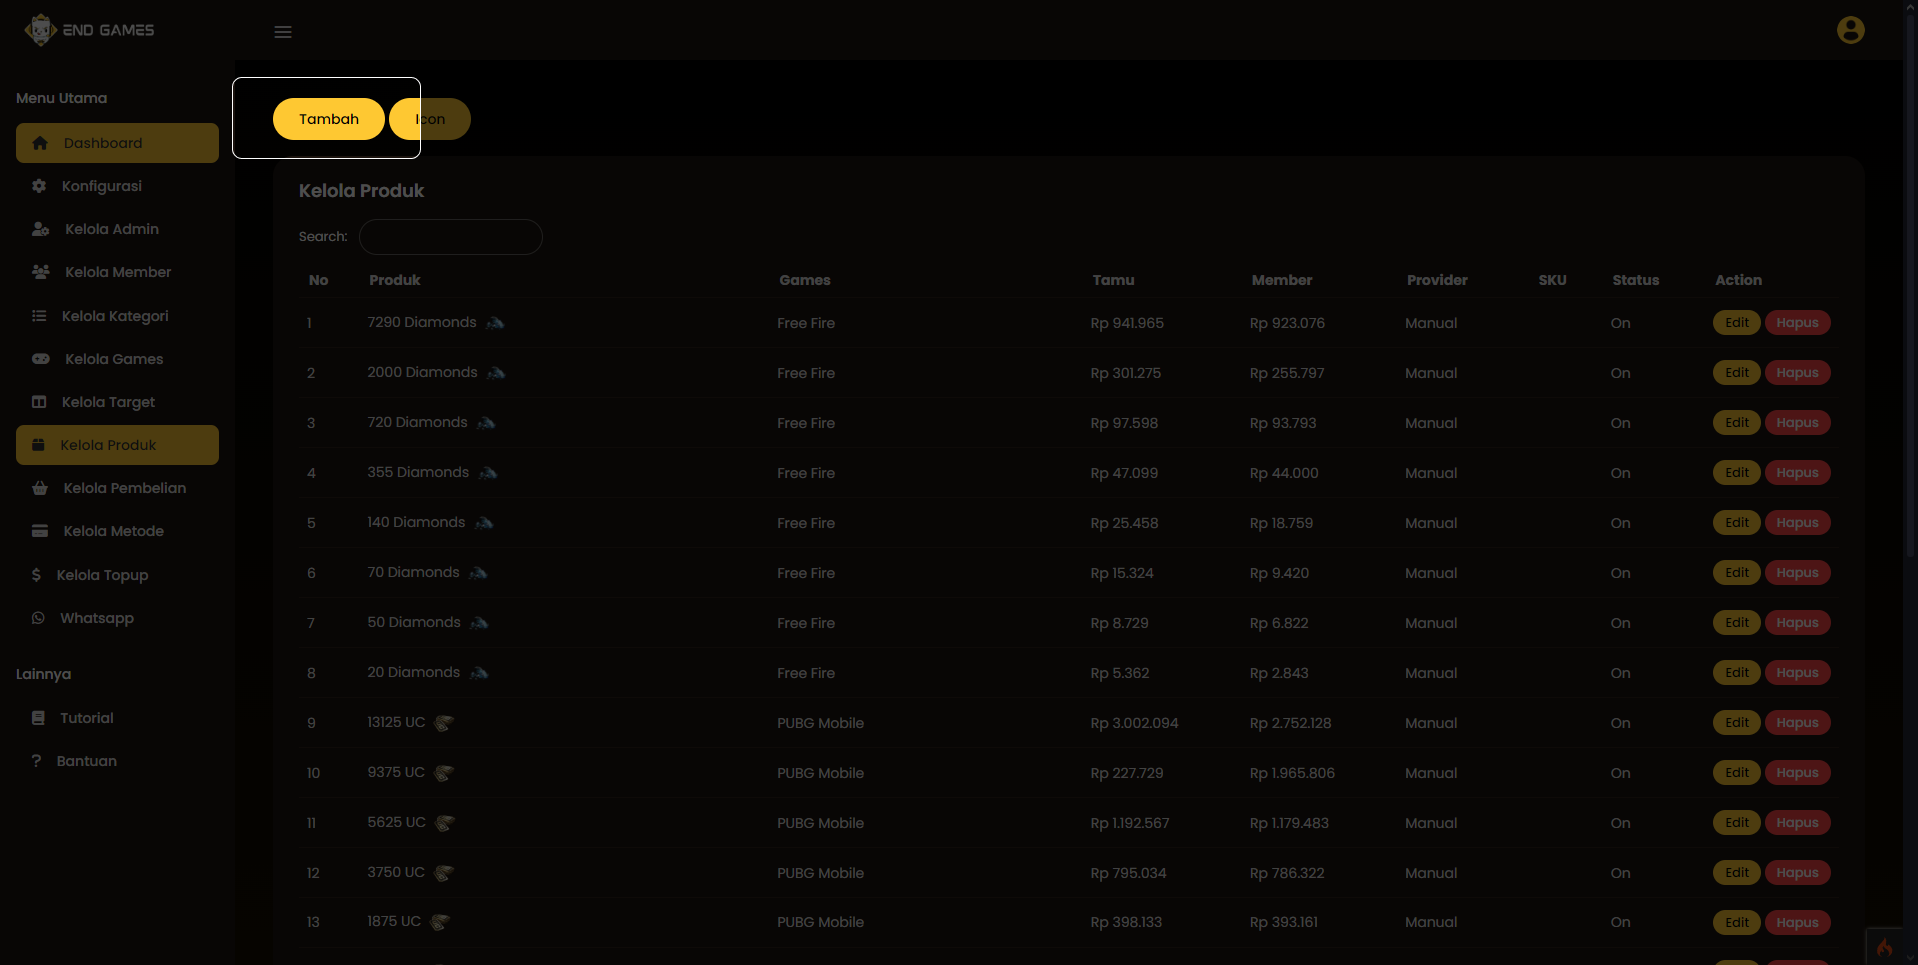The width and height of the screenshot is (1918, 965).
Task: Click the Kelola Produk box icon
Action: click(x=38, y=445)
